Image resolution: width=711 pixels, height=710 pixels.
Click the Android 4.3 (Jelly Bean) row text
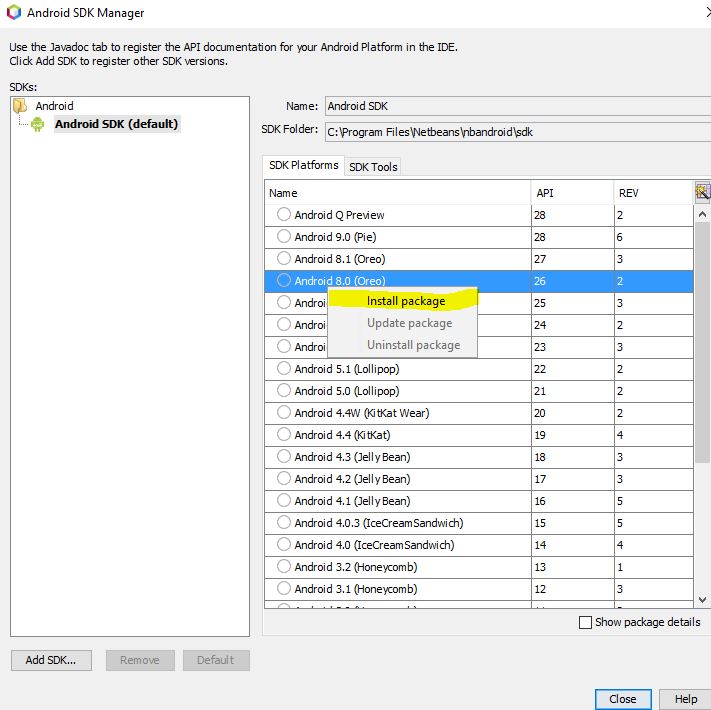(x=352, y=457)
